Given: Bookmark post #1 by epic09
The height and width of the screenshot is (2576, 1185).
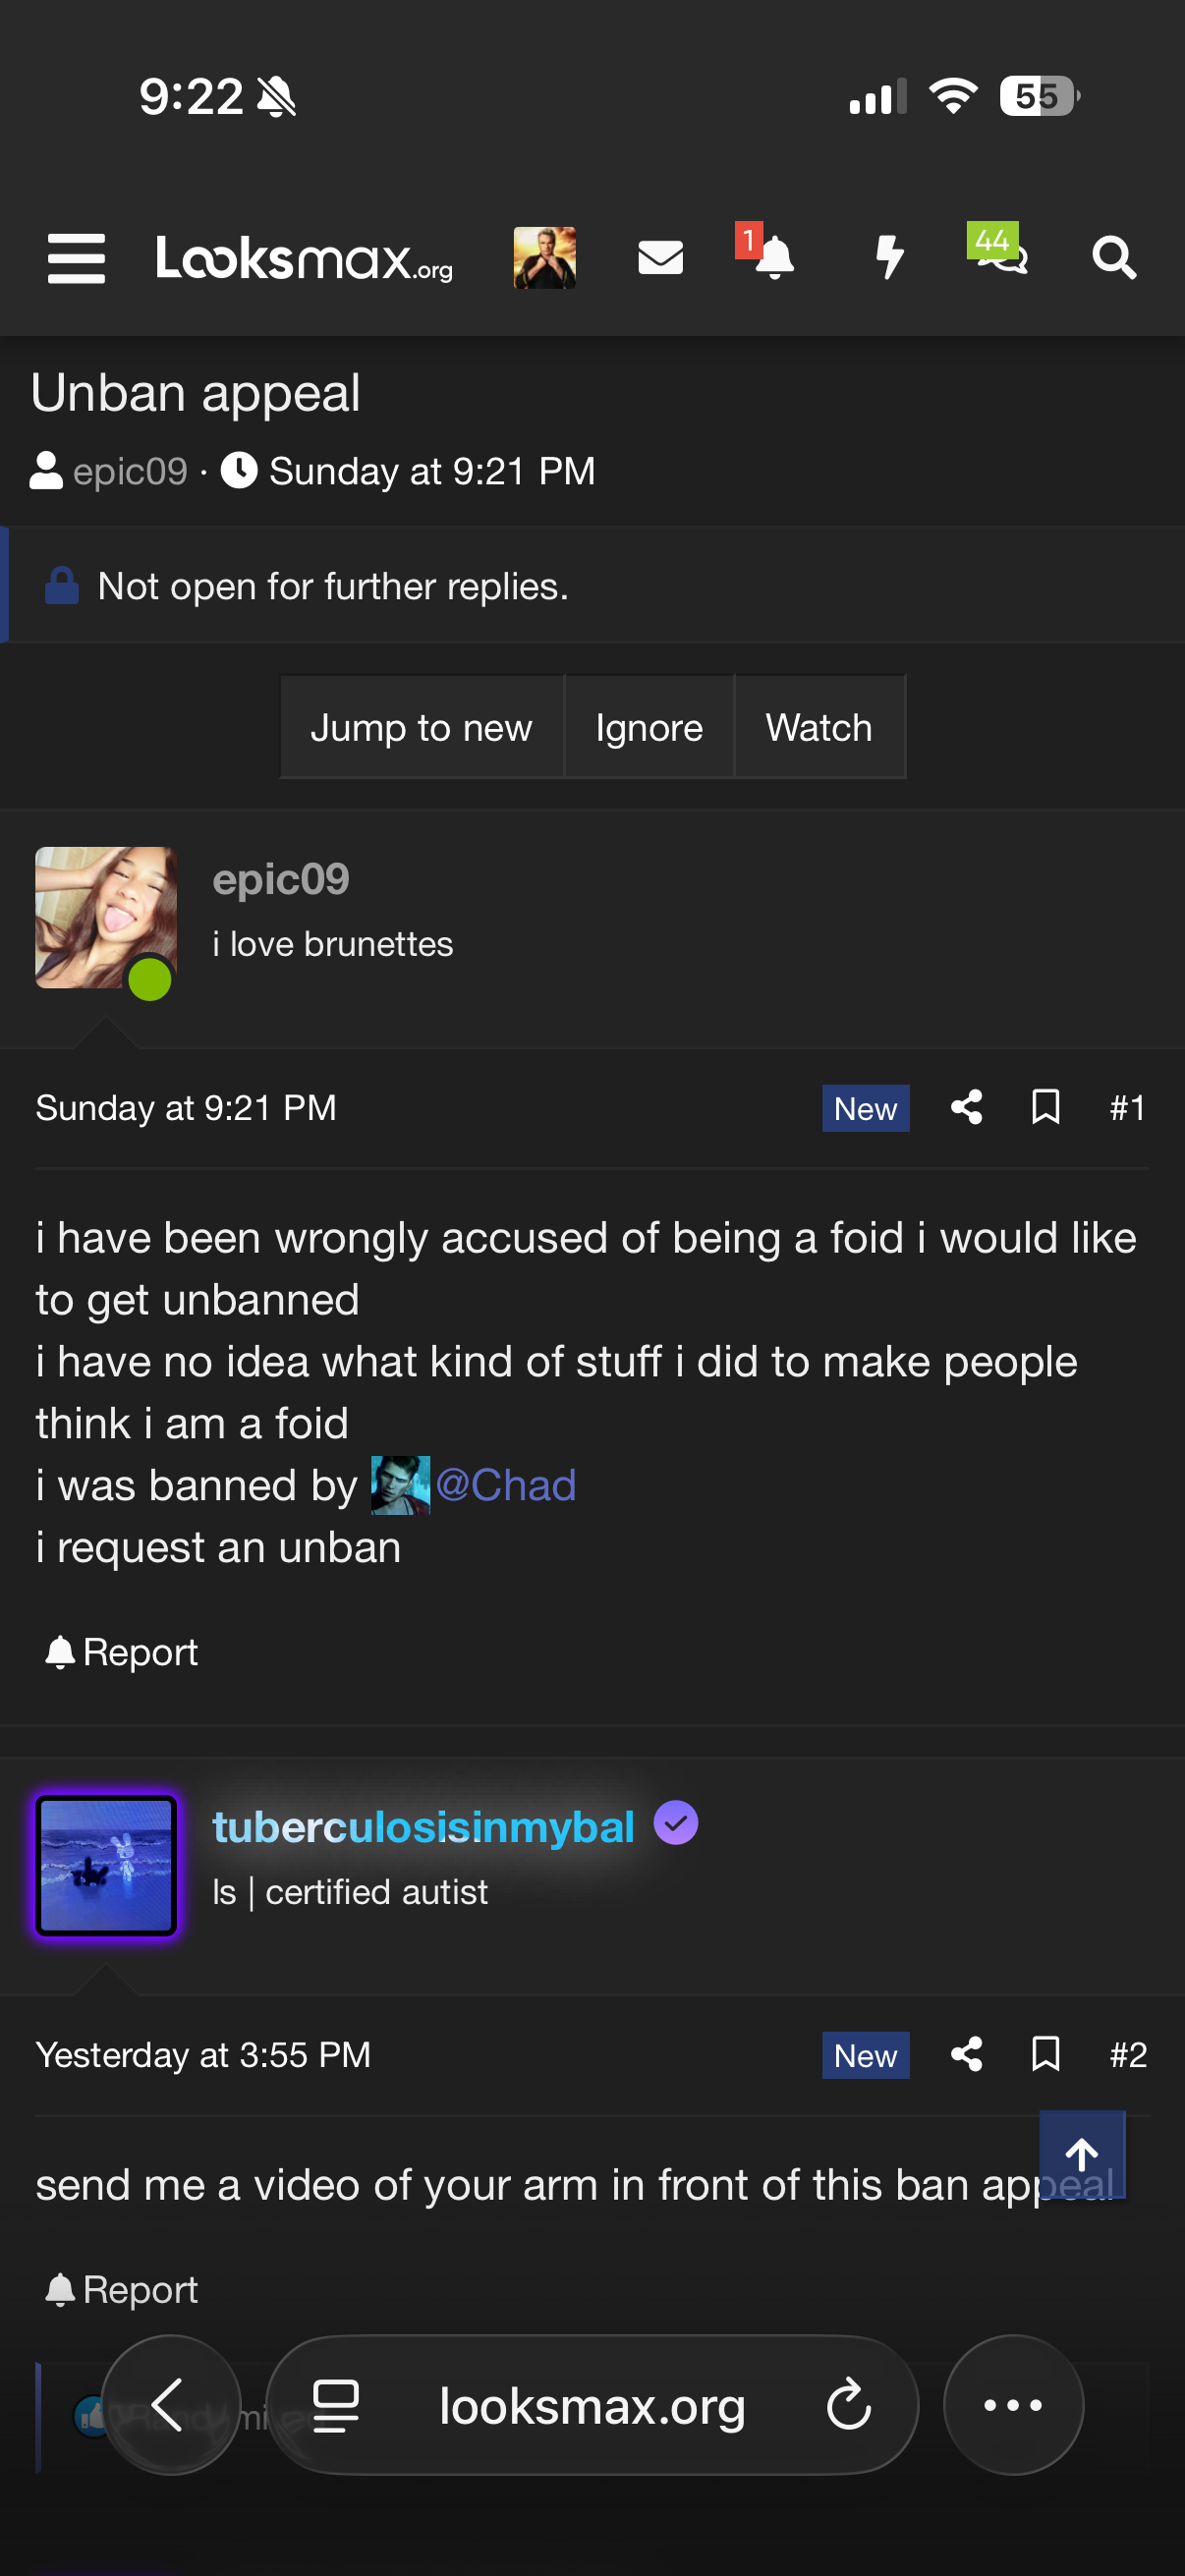Looking at the screenshot, I should [x=1045, y=1107].
